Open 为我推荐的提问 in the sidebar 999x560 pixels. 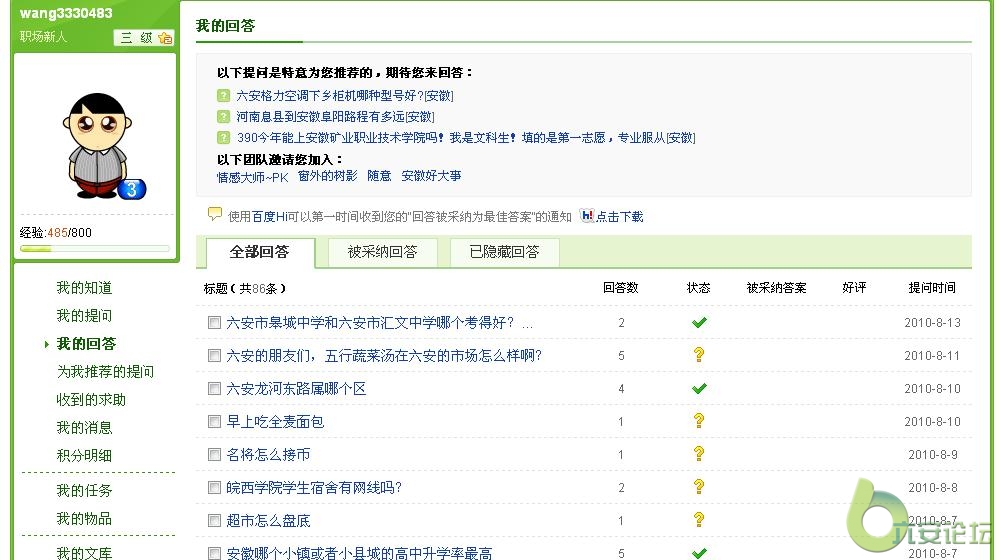point(105,372)
